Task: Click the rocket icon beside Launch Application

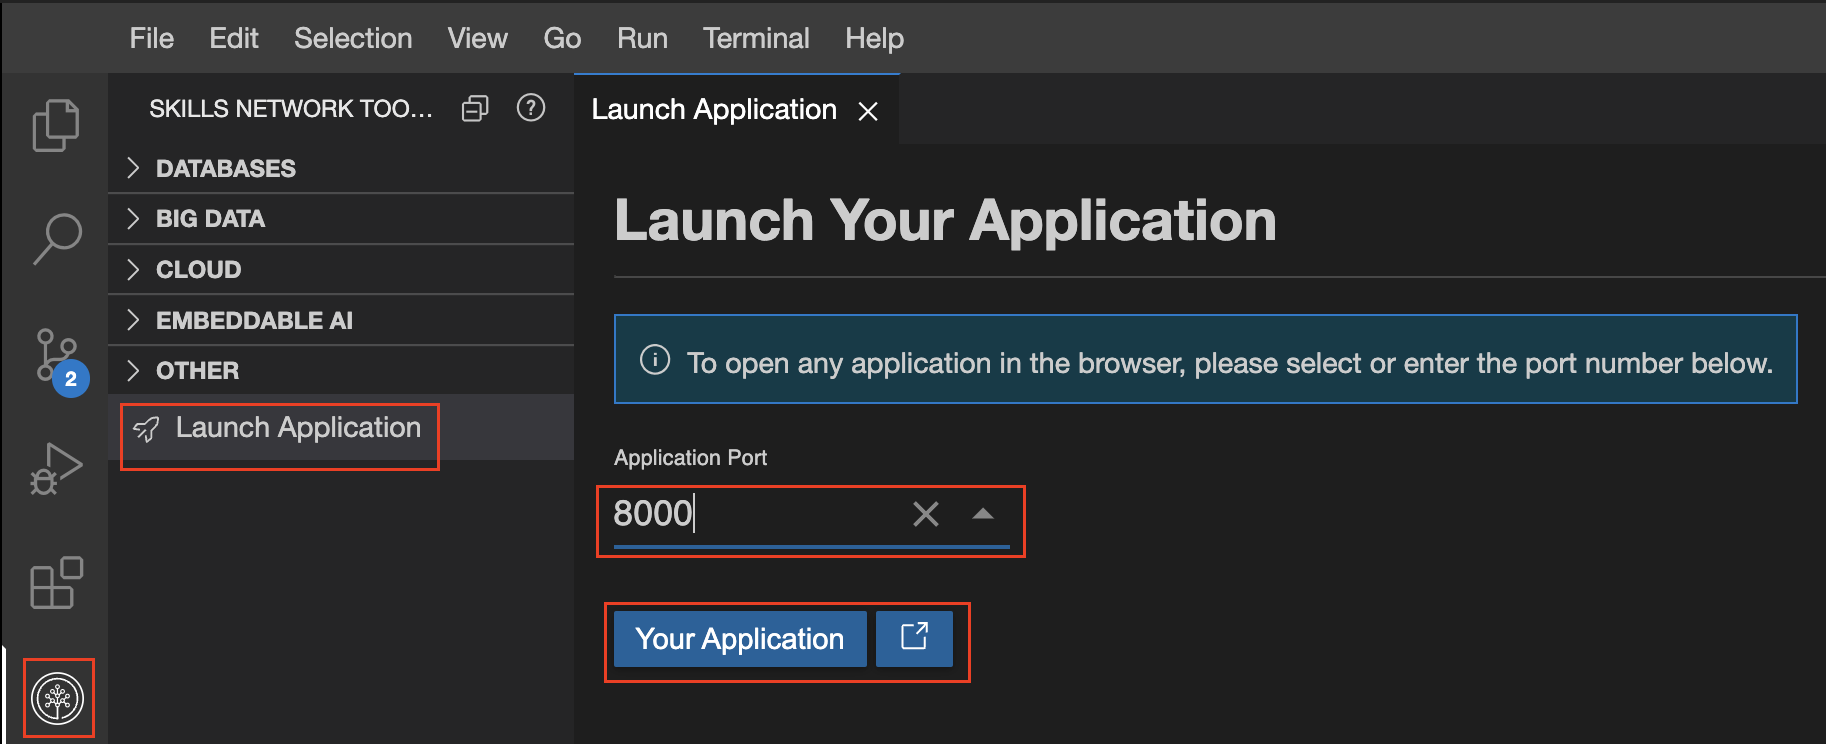Action: click(x=147, y=429)
